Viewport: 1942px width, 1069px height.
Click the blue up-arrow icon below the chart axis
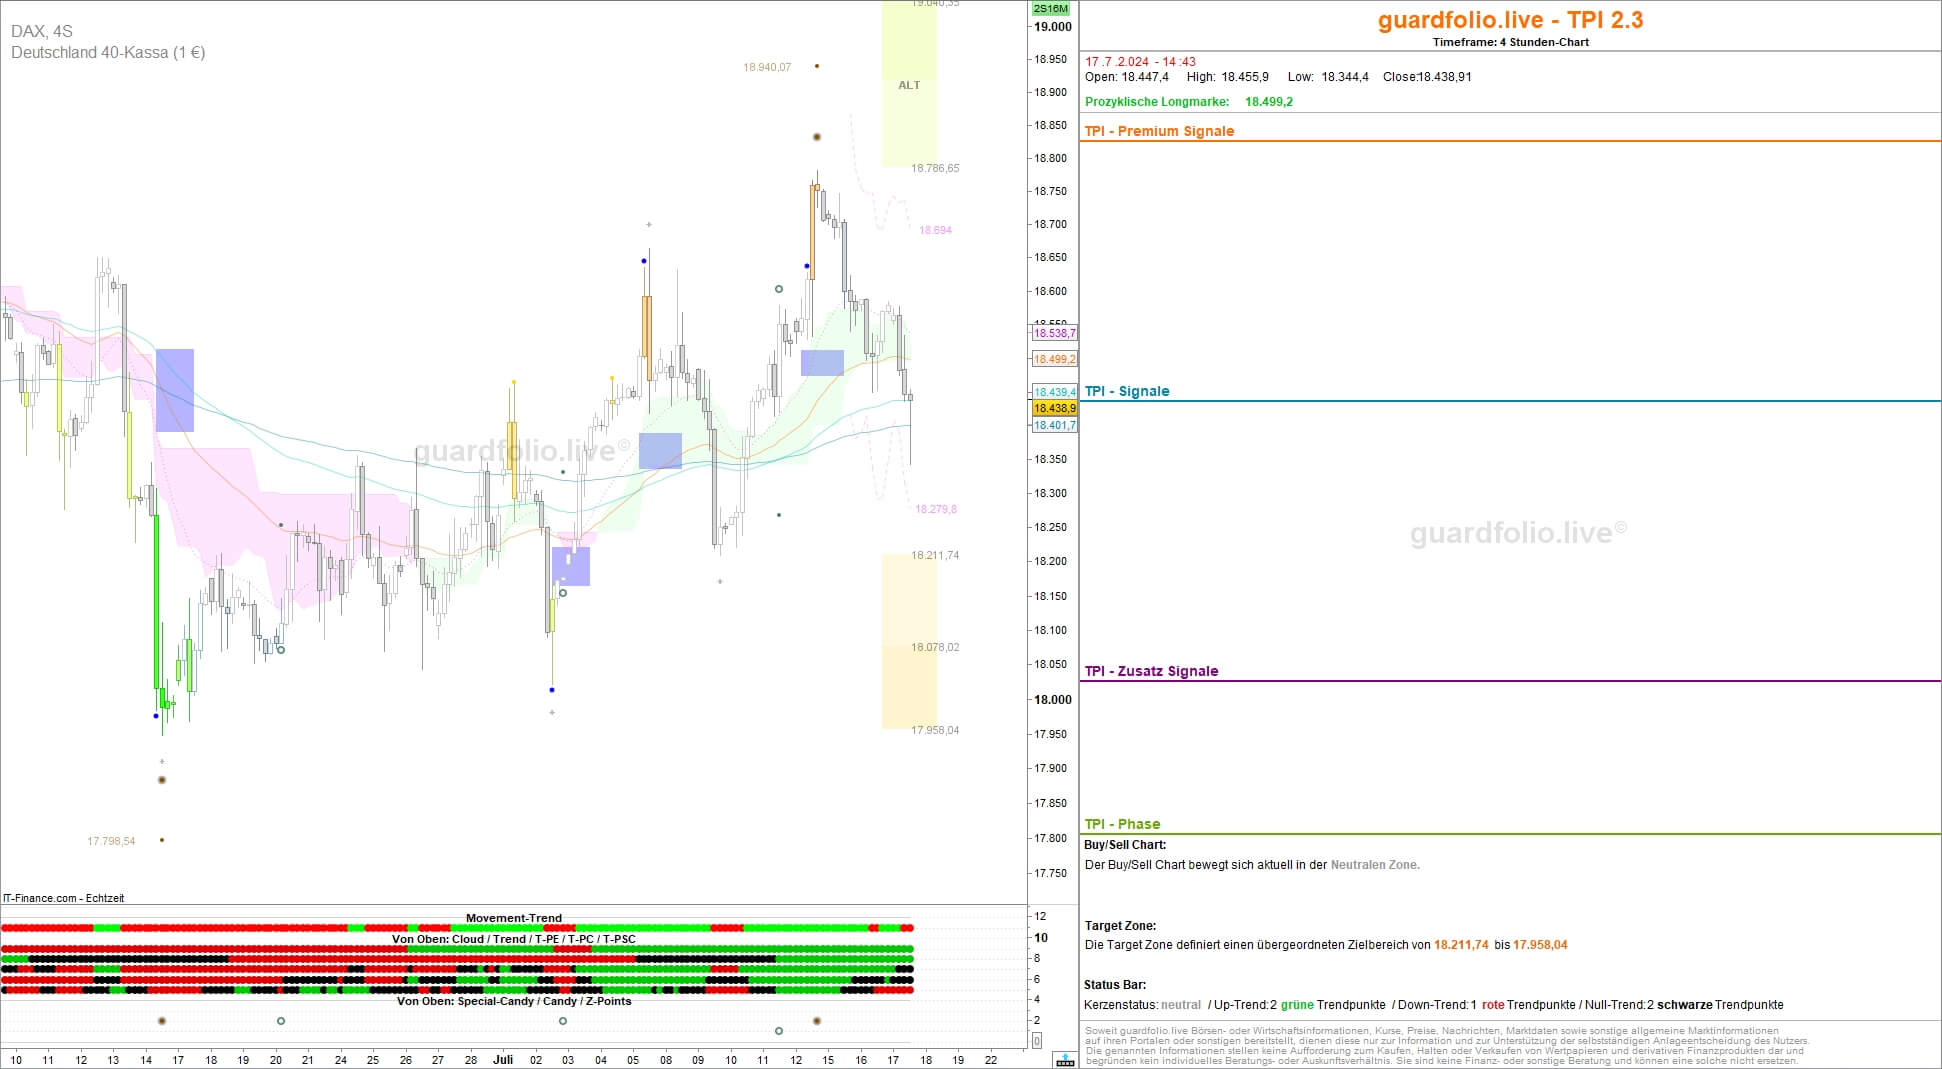point(1065,1060)
